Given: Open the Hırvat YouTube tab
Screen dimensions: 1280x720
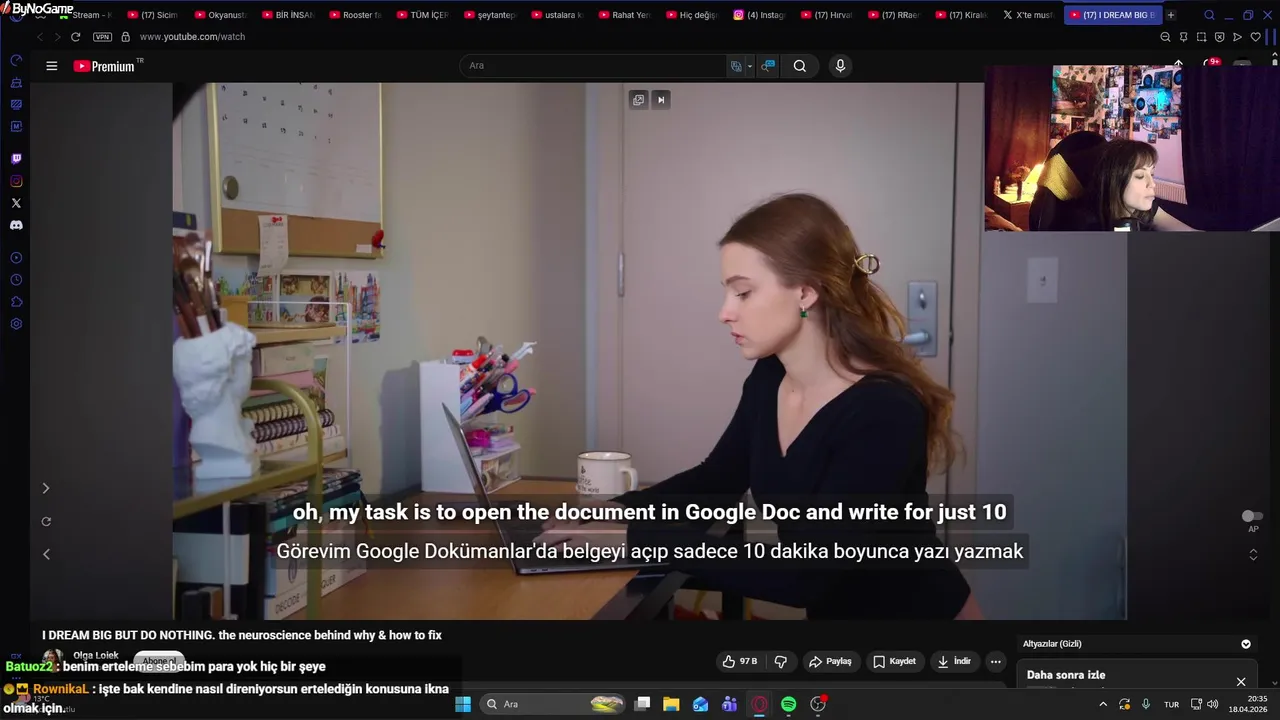Looking at the screenshot, I should coord(828,15).
